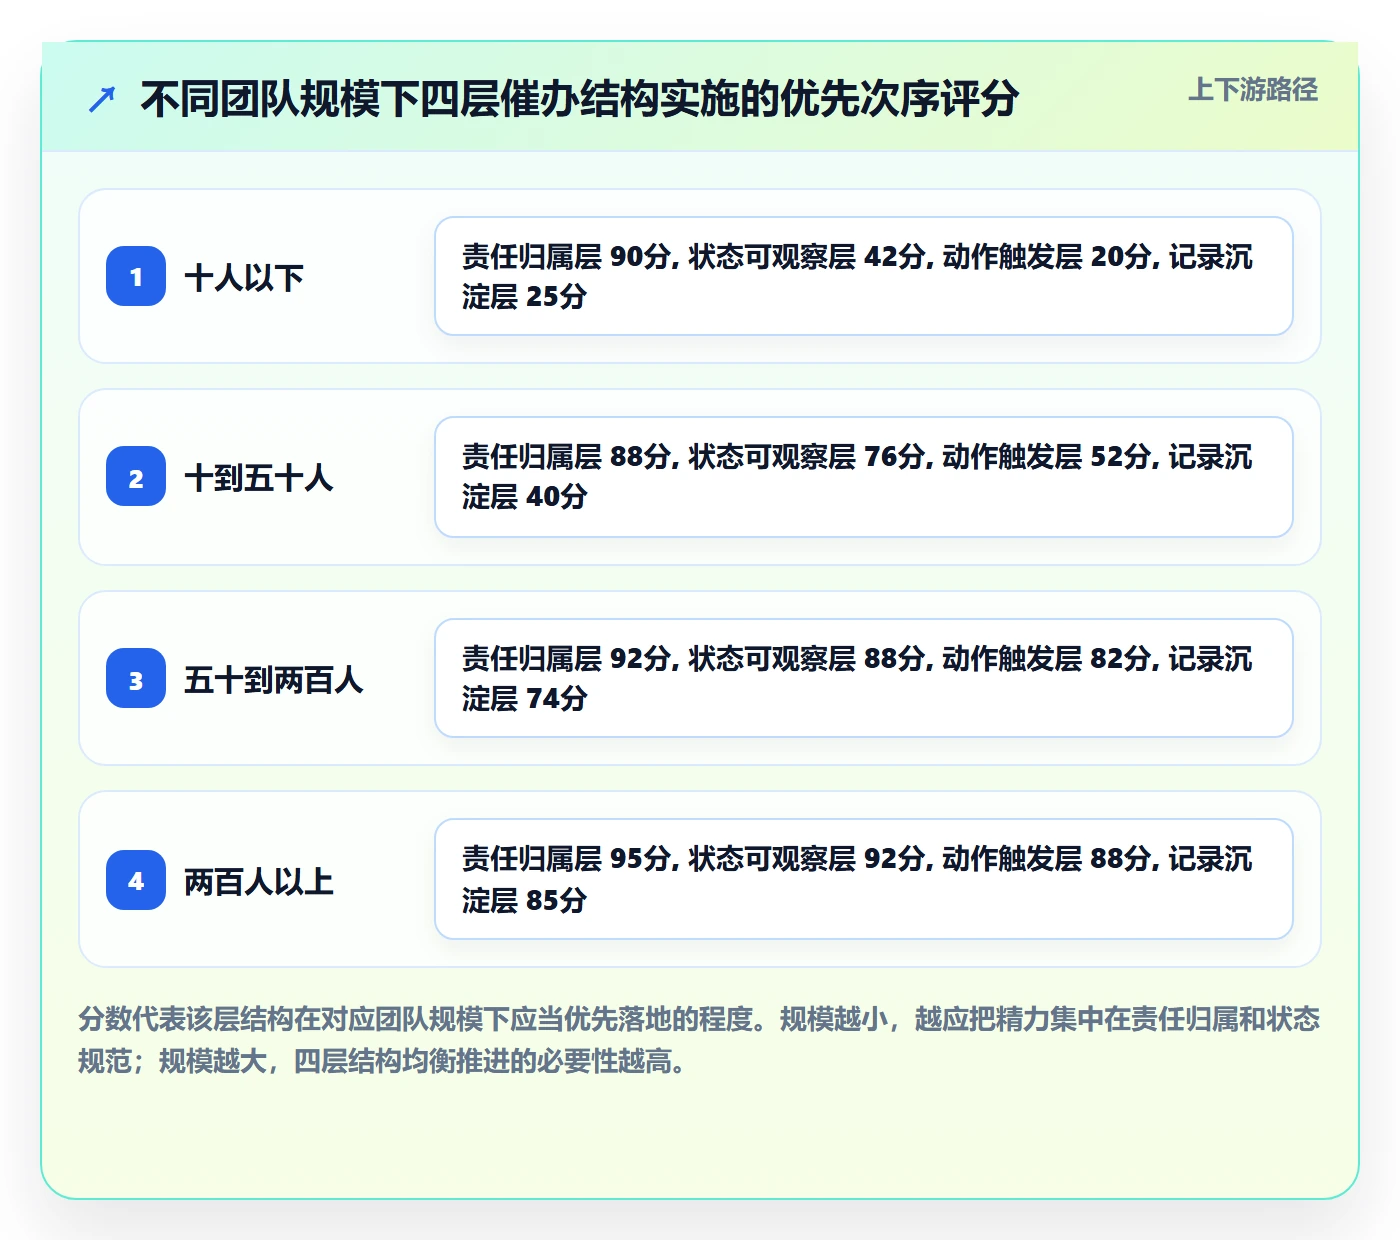Select score box with 责任归属层 95分

[864, 879]
